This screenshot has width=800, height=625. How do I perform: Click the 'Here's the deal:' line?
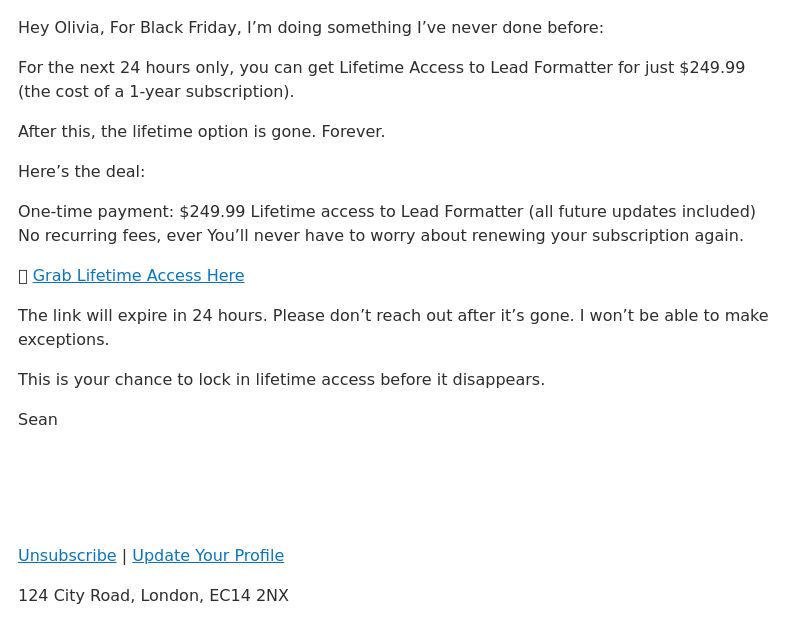pos(82,171)
